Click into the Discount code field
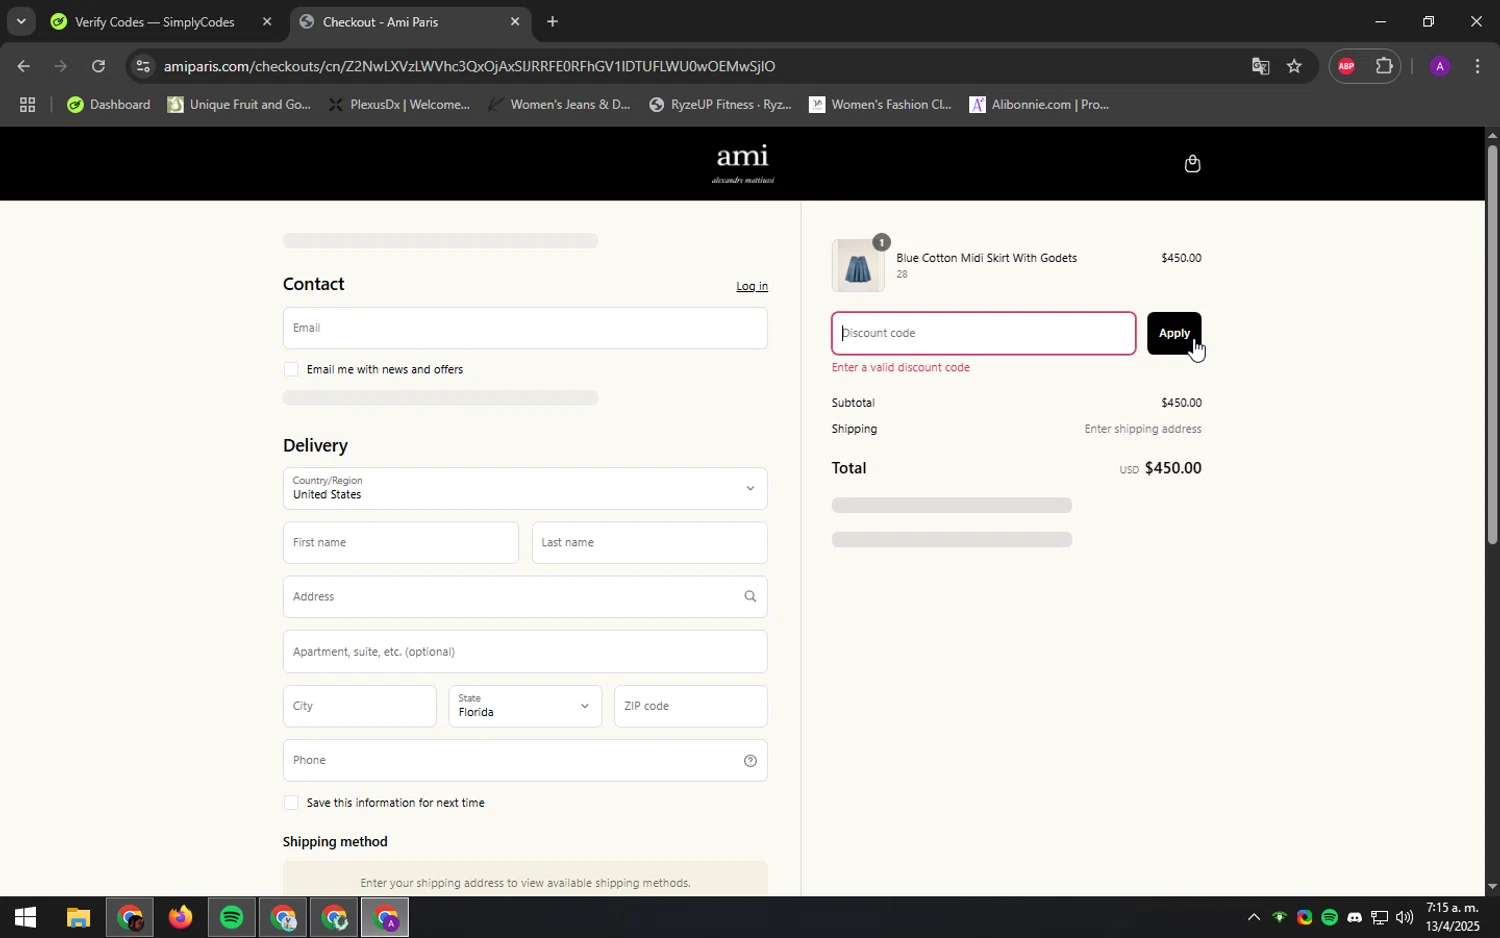 click(x=983, y=333)
